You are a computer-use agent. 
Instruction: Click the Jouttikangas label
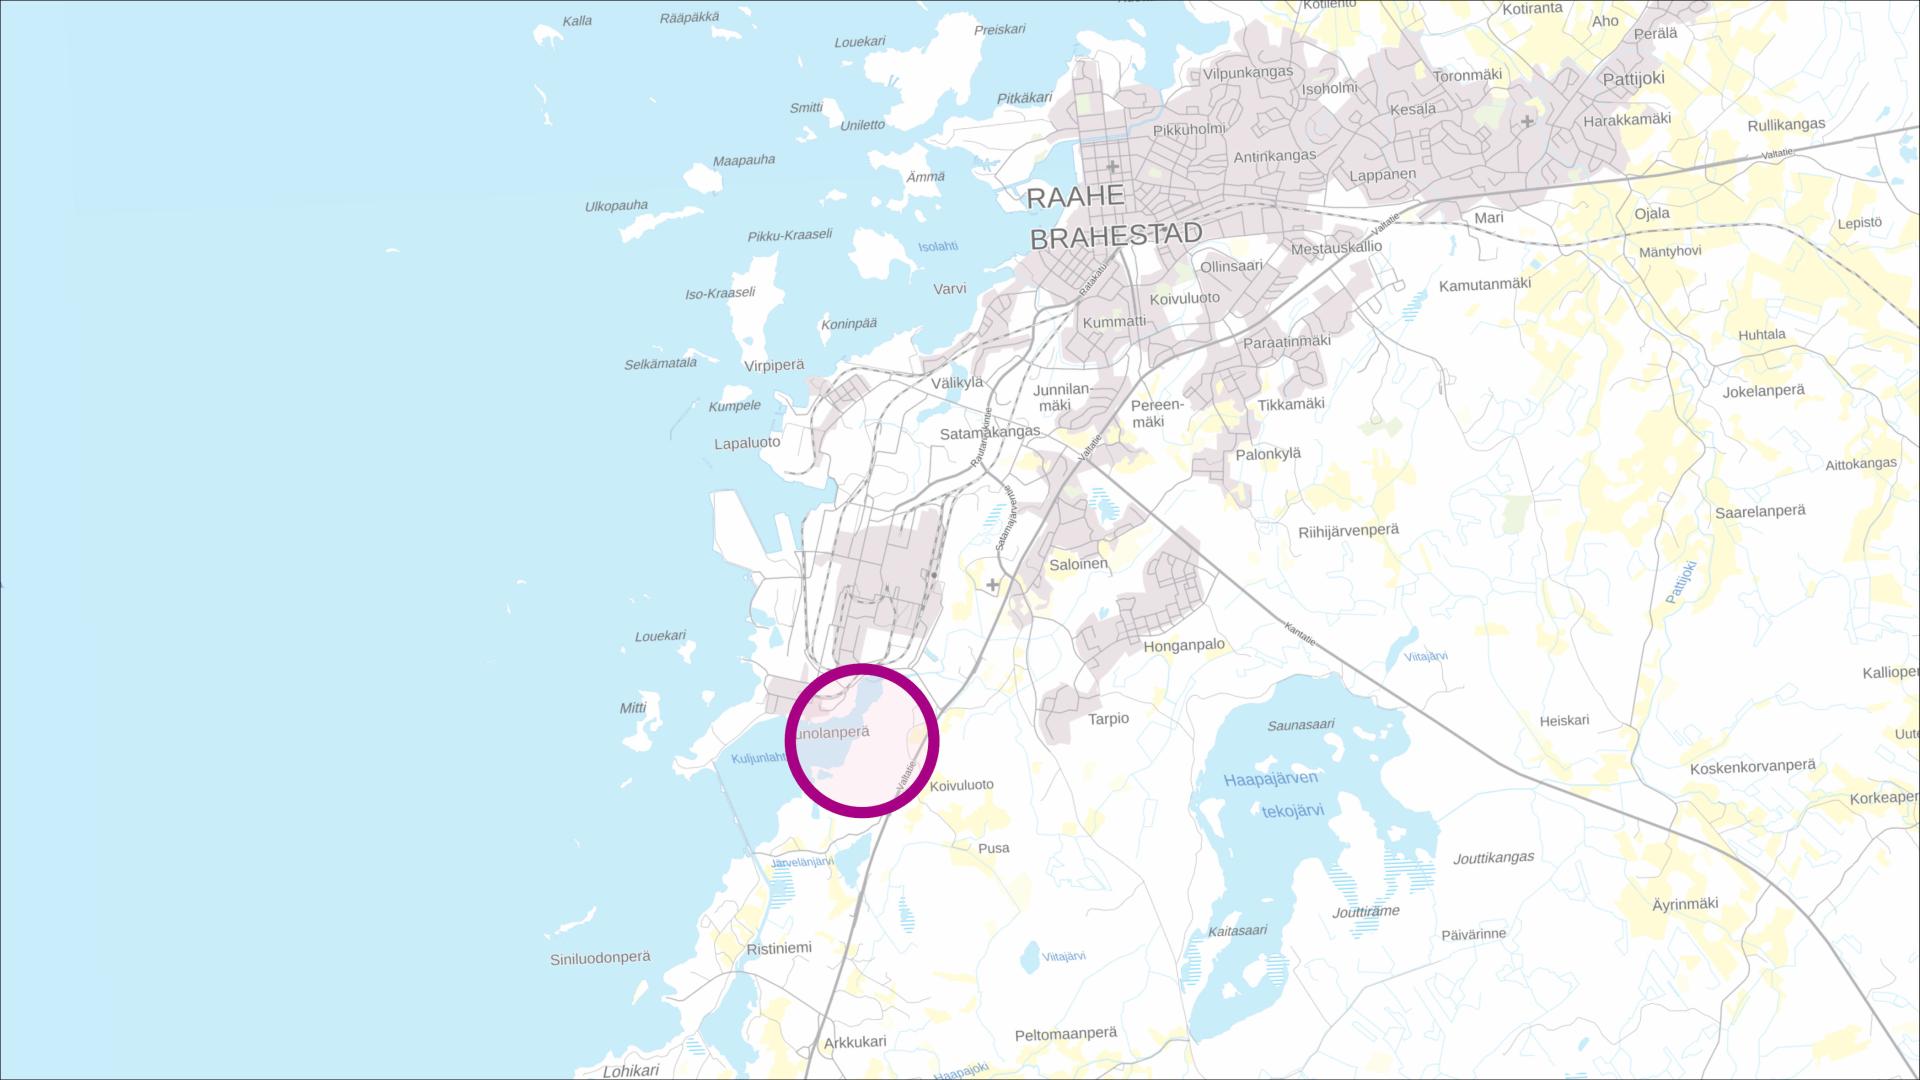pos(1493,858)
